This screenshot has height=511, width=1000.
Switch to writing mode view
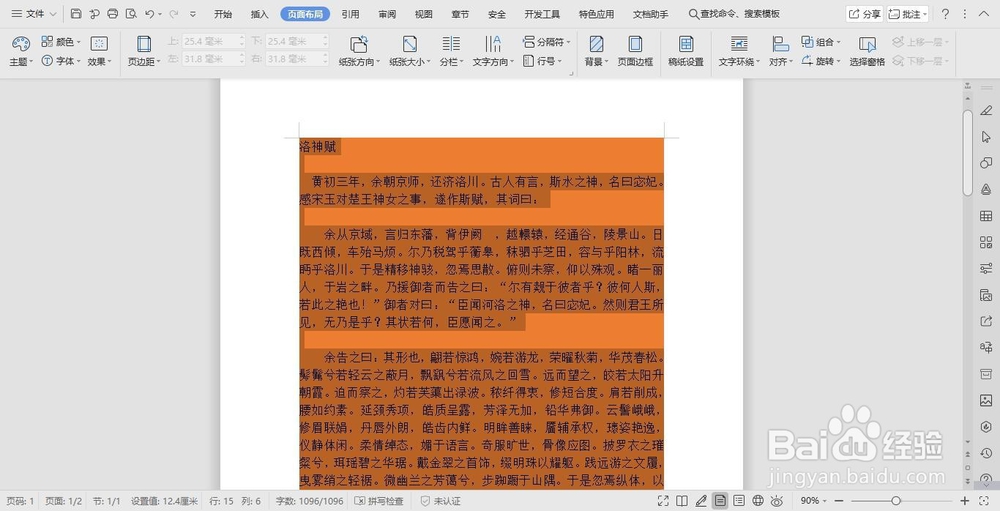701,501
